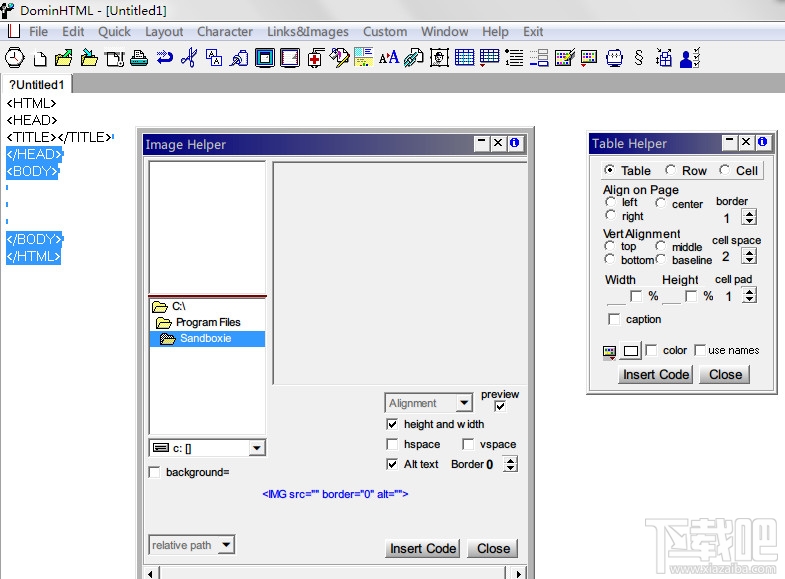Select the Table radio button

609,170
